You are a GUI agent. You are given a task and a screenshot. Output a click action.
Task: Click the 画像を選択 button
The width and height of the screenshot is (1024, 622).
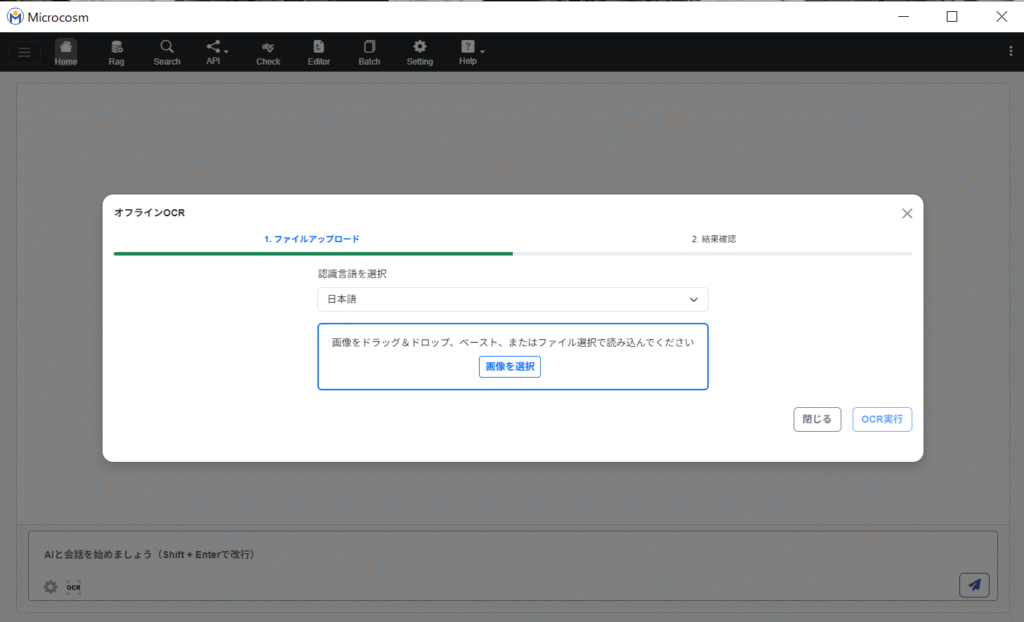point(510,367)
